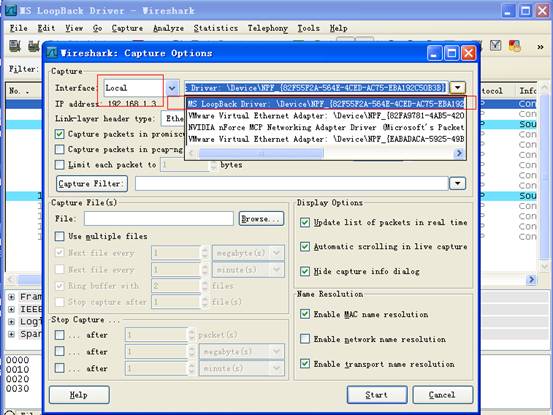This screenshot has width=553, height=415.
Task: Open the coloring rules toolbar icon
Action: [x=515, y=46]
